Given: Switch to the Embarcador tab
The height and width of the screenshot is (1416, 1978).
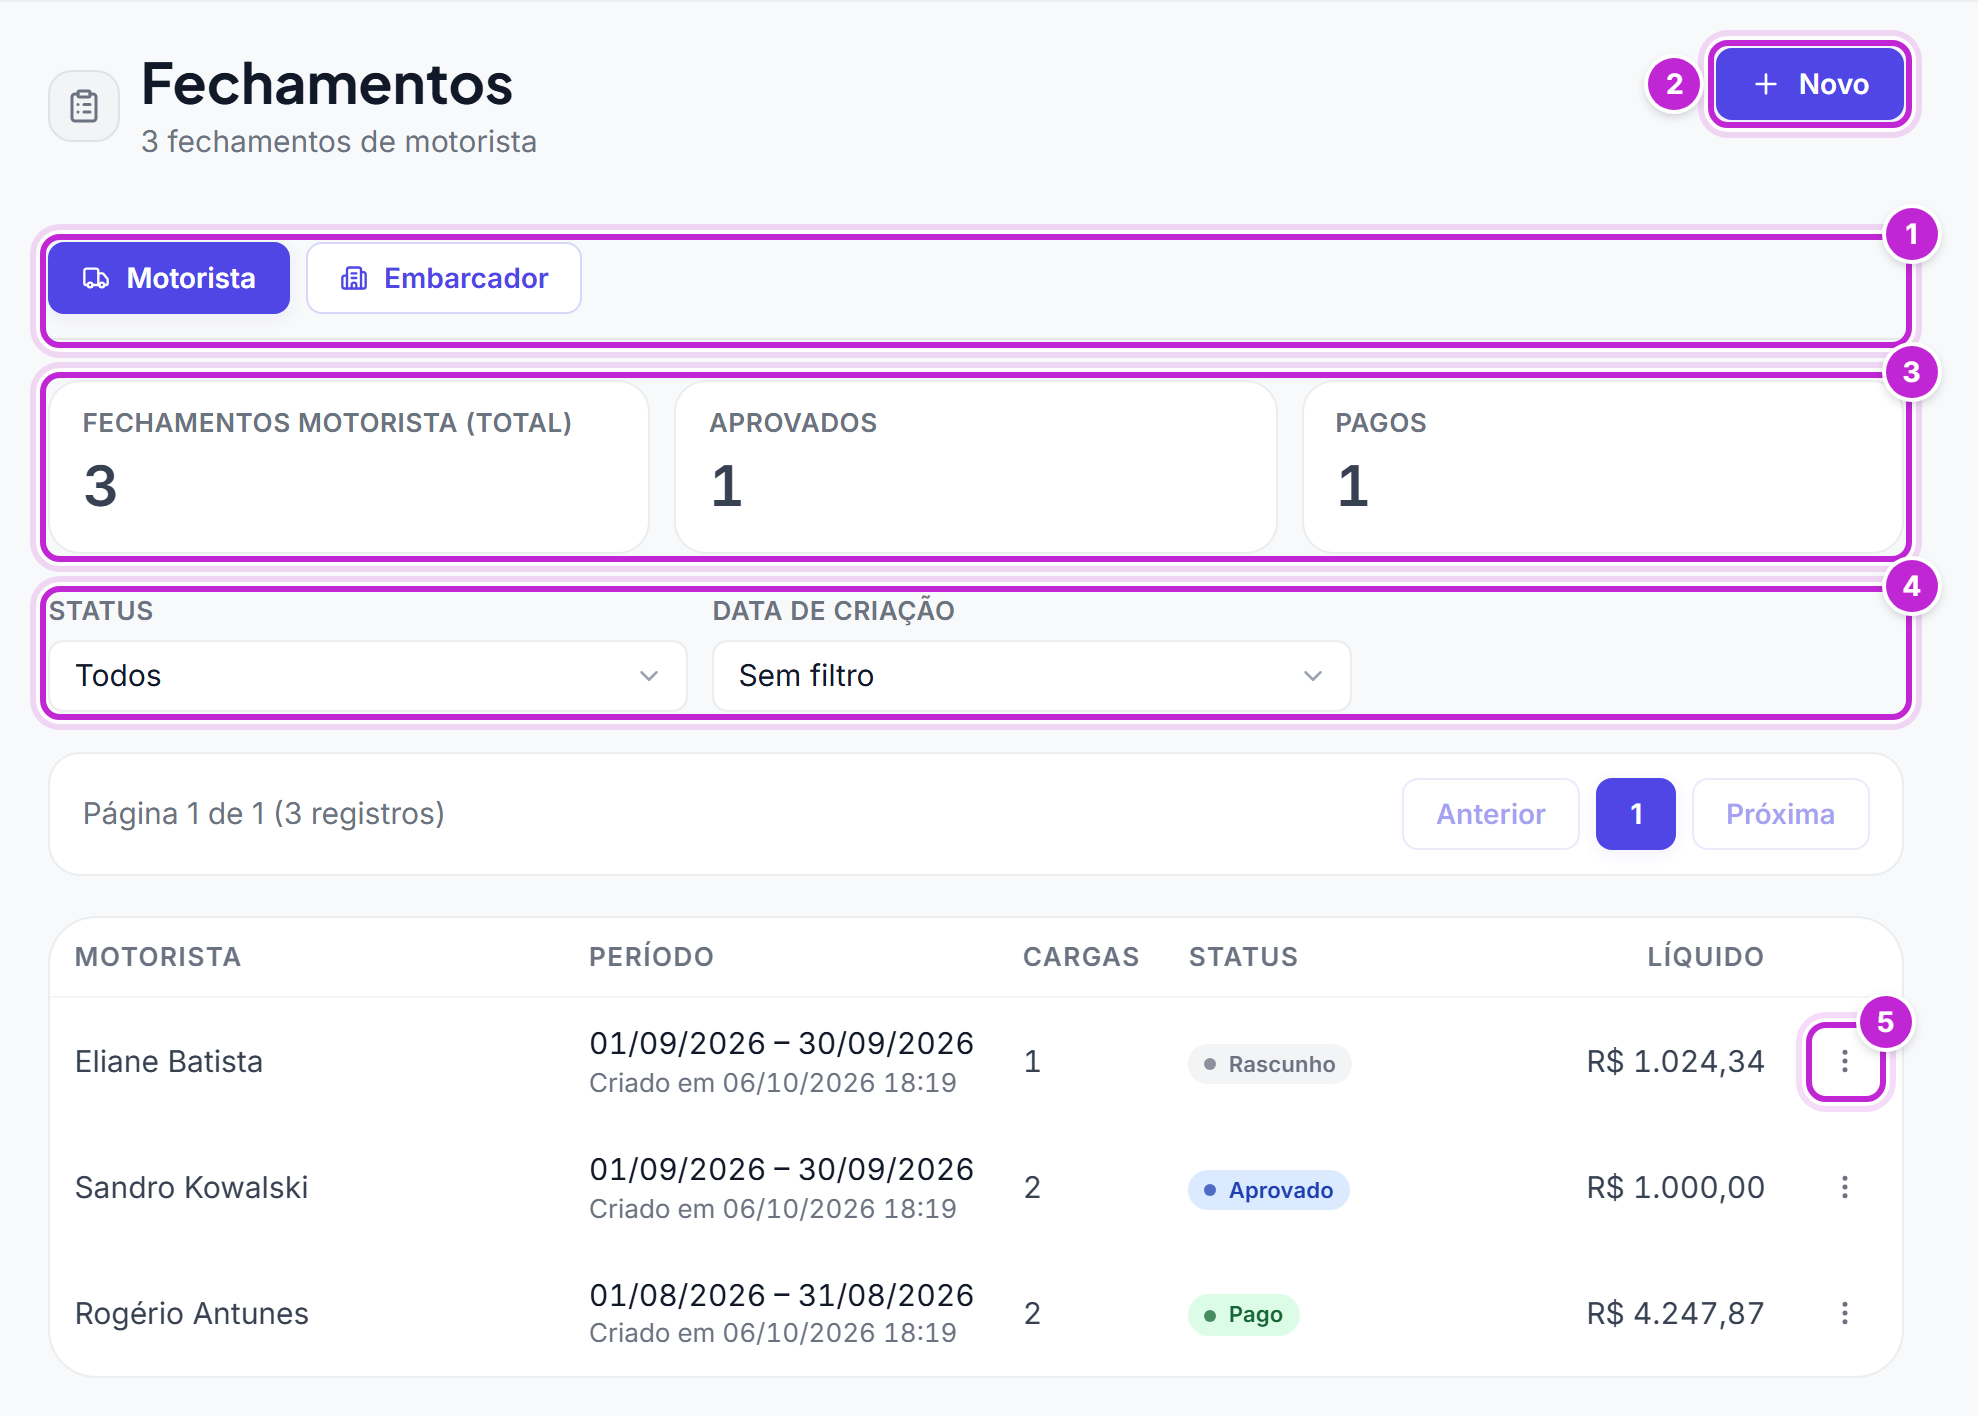Looking at the screenshot, I should pos(444,278).
